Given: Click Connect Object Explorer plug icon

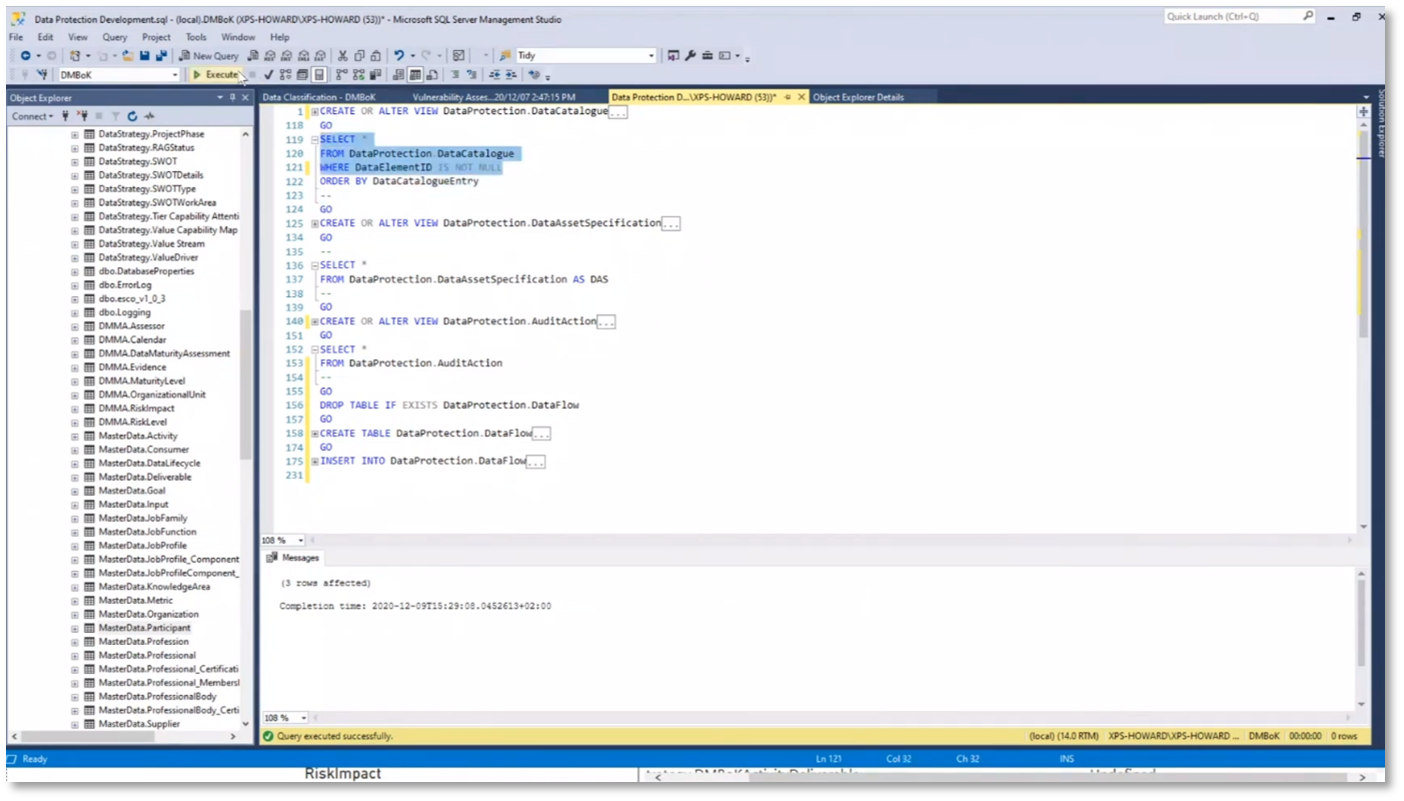Looking at the screenshot, I should click(65, 116).
